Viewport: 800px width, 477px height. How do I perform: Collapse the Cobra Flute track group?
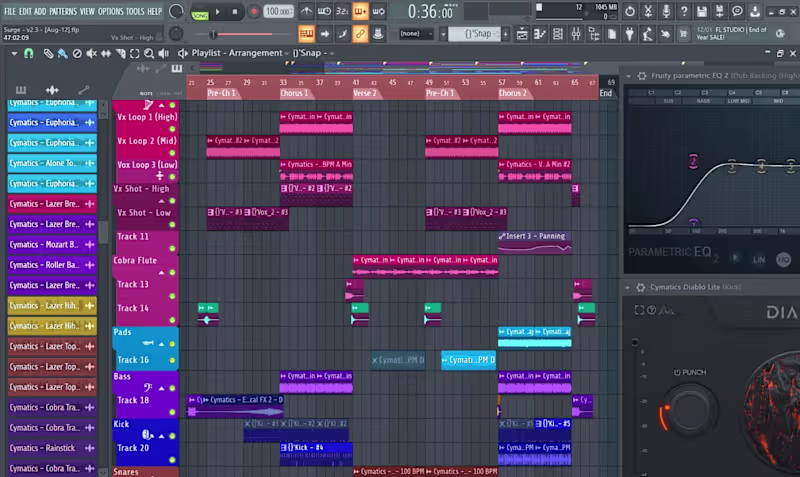[162, 272]
